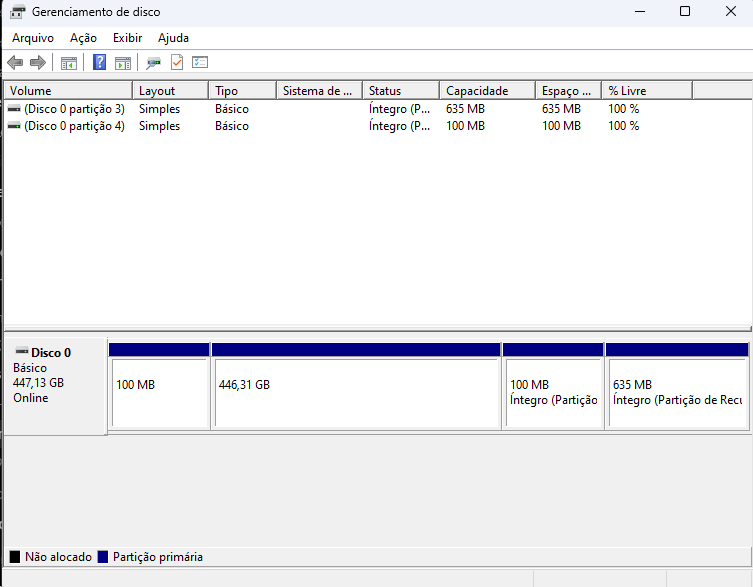
Task: Select the first 100 MB partition block
Action: (x=159, y=386)
